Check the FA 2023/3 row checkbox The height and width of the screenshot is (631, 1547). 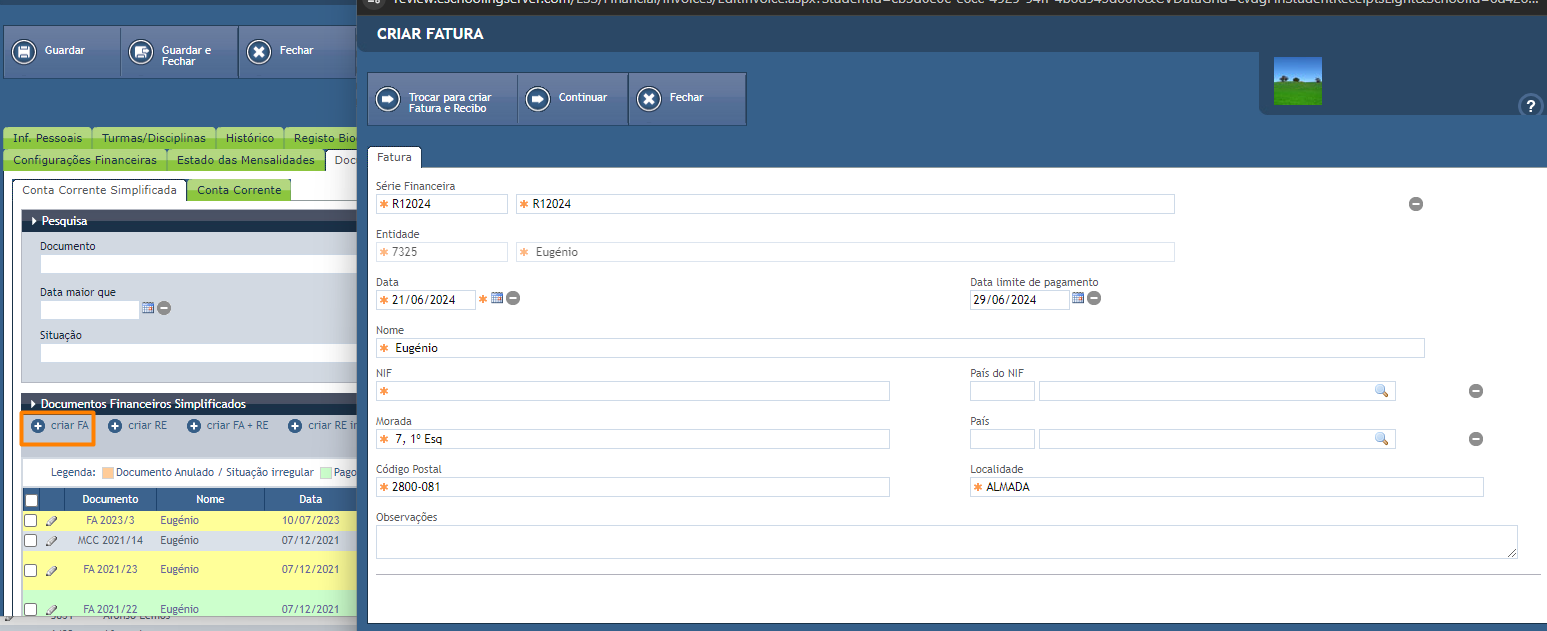pos(30,520)
